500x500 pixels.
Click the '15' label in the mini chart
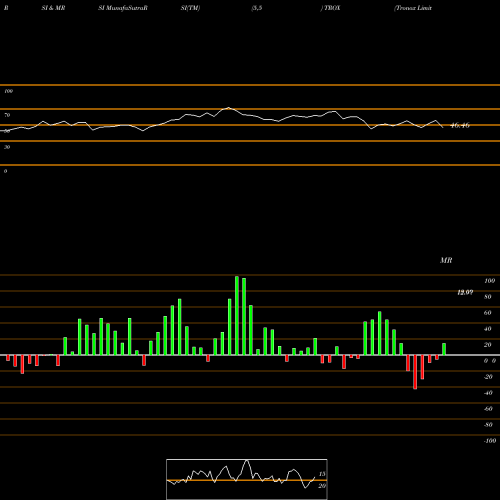click(322, 474)
